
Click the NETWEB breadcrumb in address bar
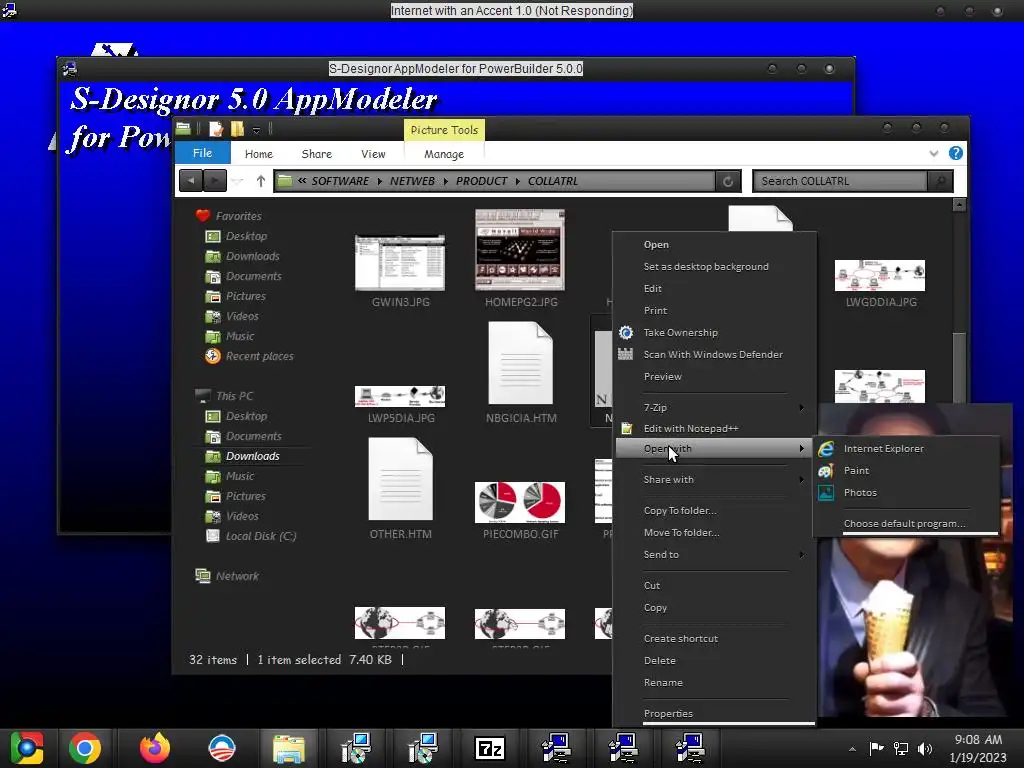(412, 181)
